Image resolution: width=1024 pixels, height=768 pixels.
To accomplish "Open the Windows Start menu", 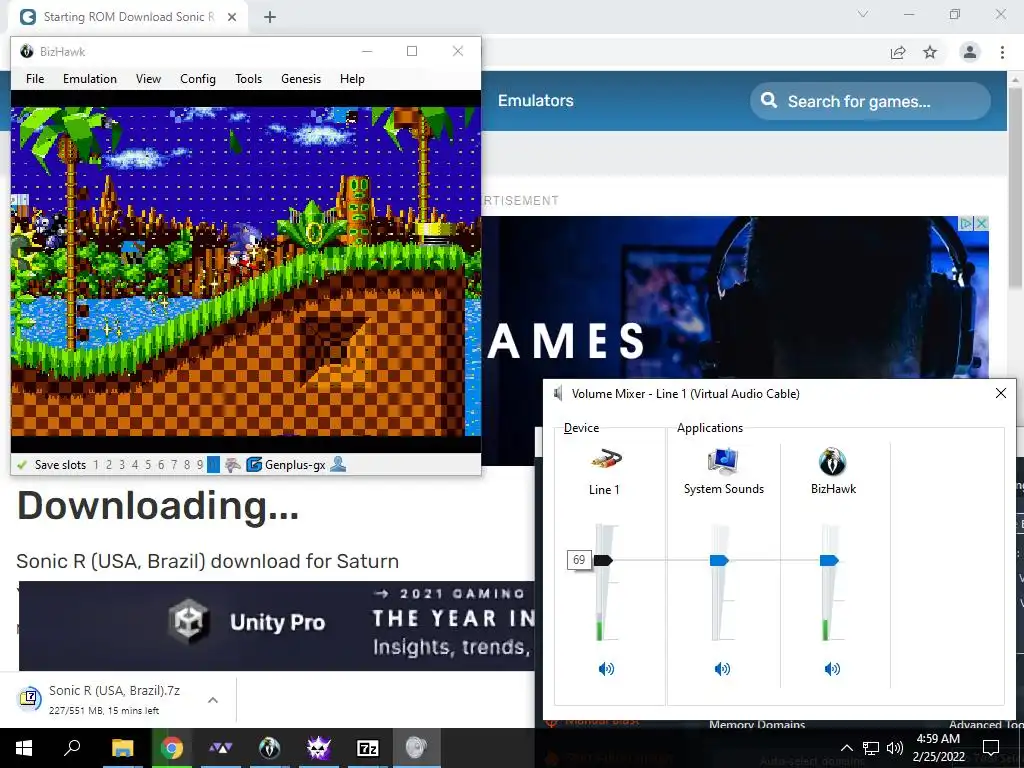I will (x=24, y=748).
